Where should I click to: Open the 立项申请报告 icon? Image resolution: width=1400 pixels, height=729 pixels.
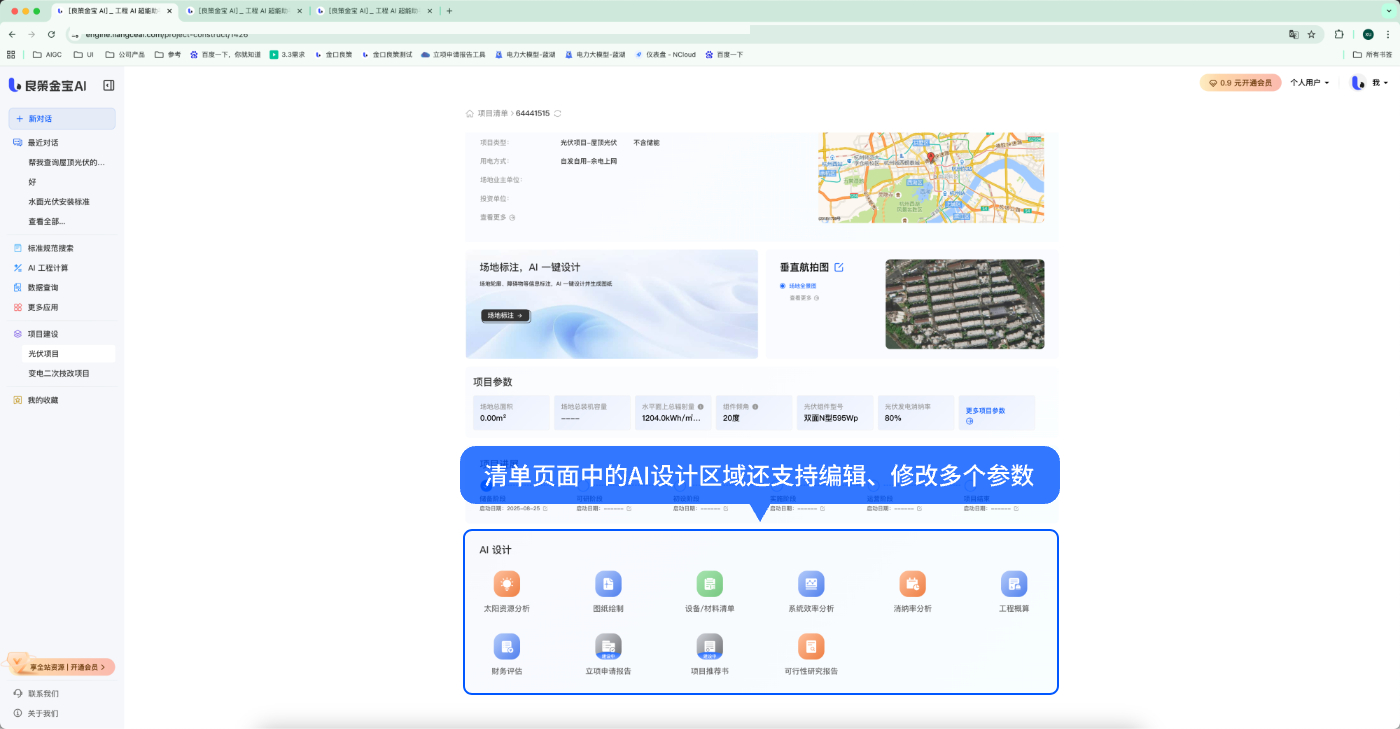click(608, 646)
